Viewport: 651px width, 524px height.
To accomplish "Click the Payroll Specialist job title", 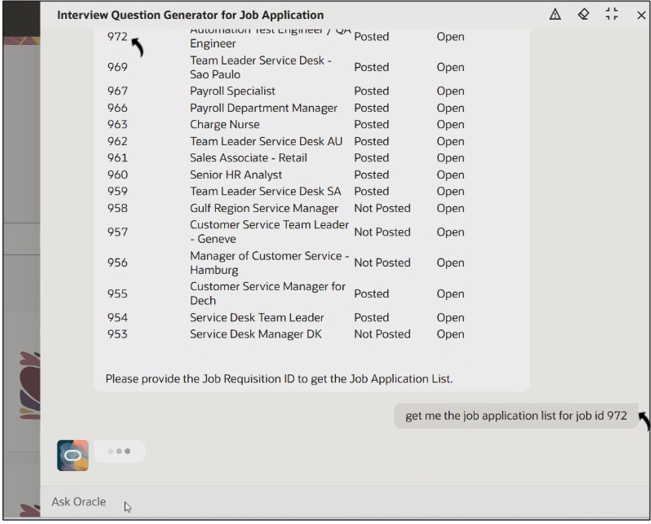I will coord(232,91).
